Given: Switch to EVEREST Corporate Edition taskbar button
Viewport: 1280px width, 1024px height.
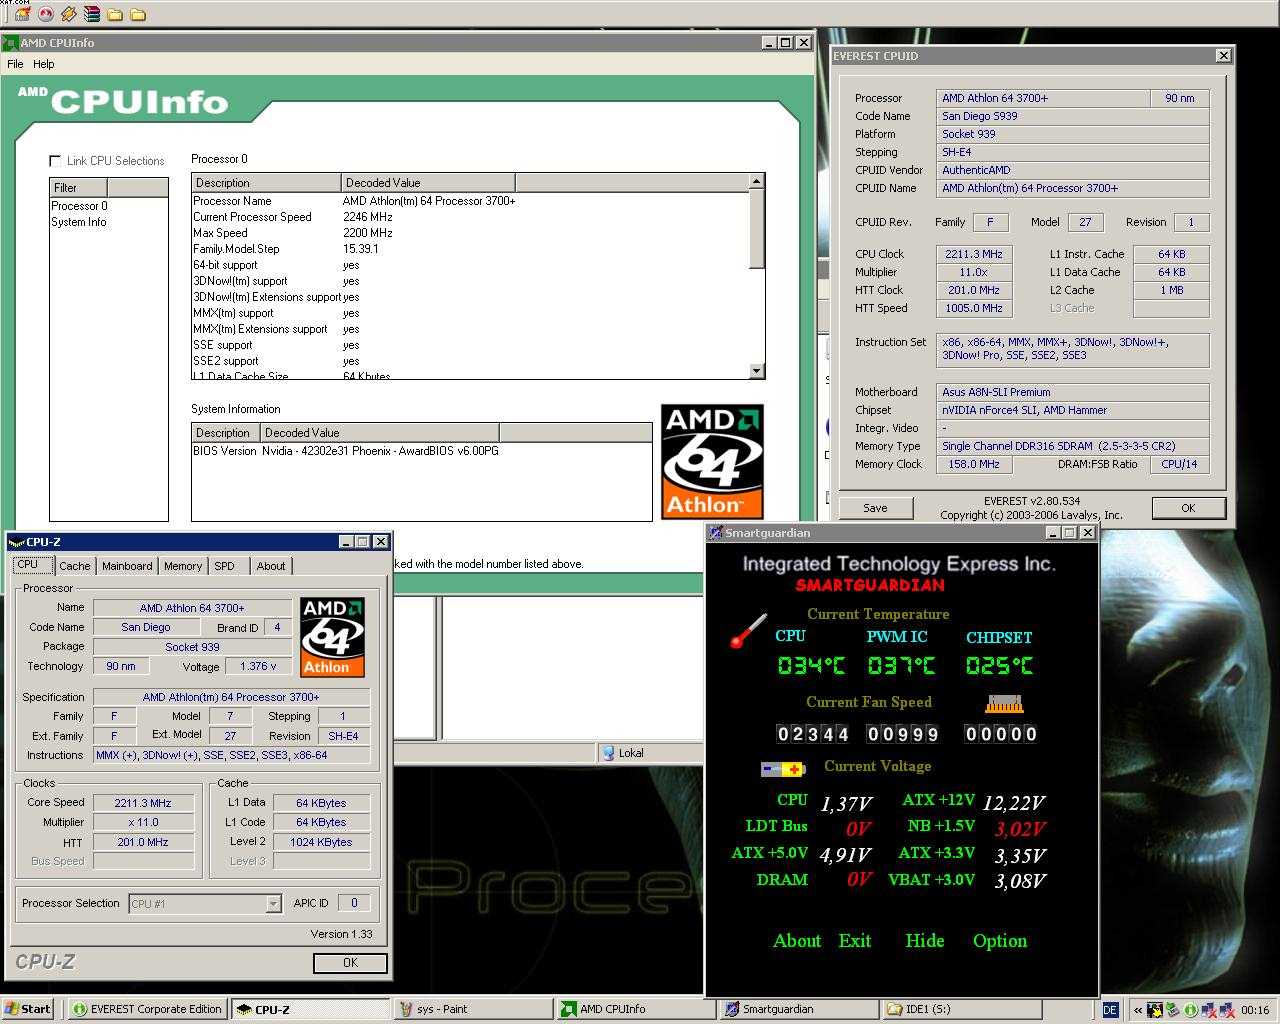Looking at the screenshot, I should 147,1009.
